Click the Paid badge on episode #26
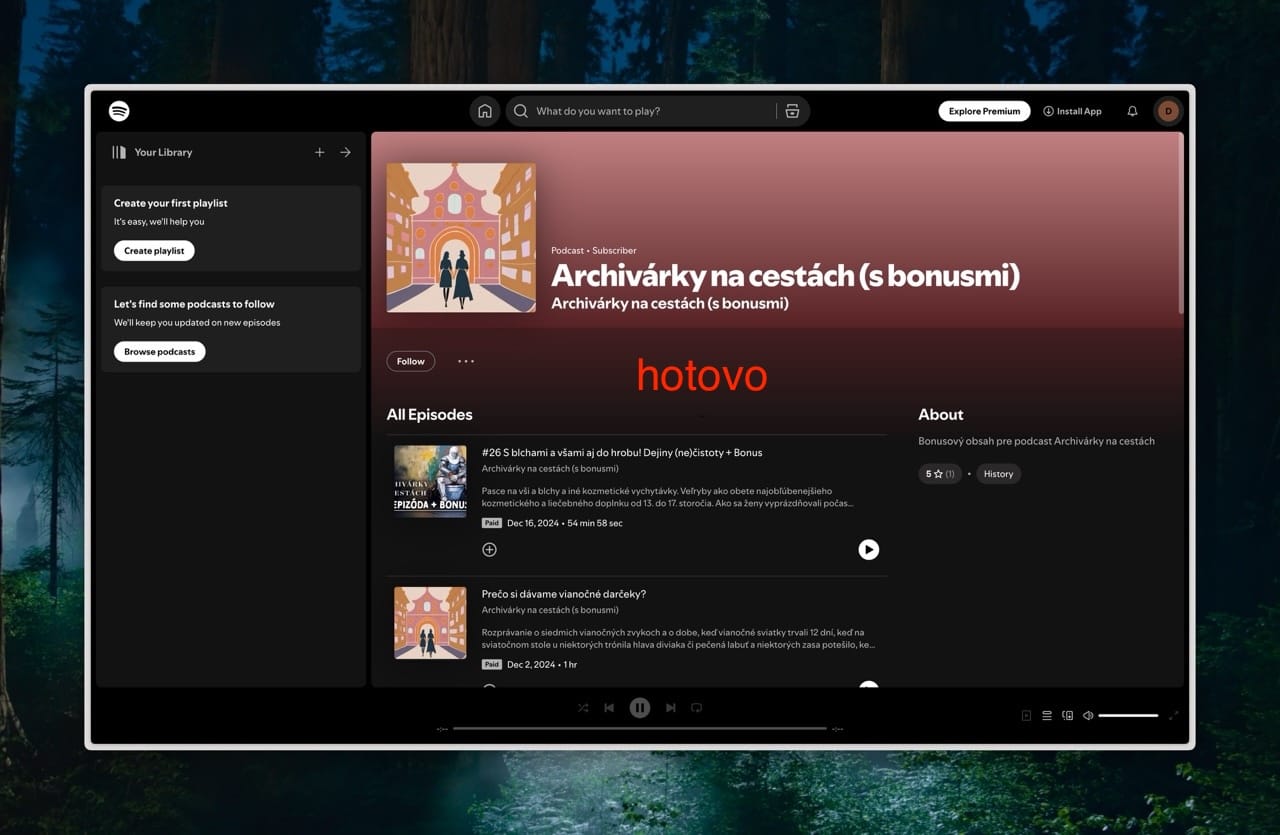 (491, 523)
